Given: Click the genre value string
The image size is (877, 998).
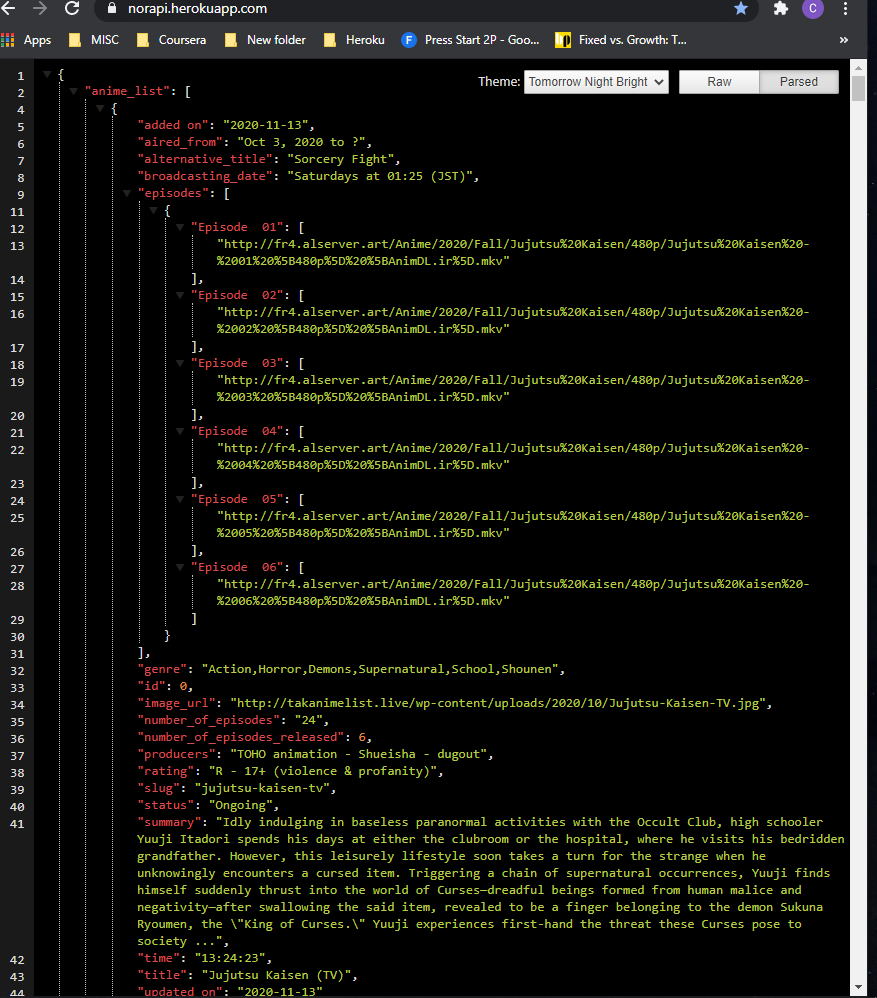Looking at the screenshot, I should (380, 669).
